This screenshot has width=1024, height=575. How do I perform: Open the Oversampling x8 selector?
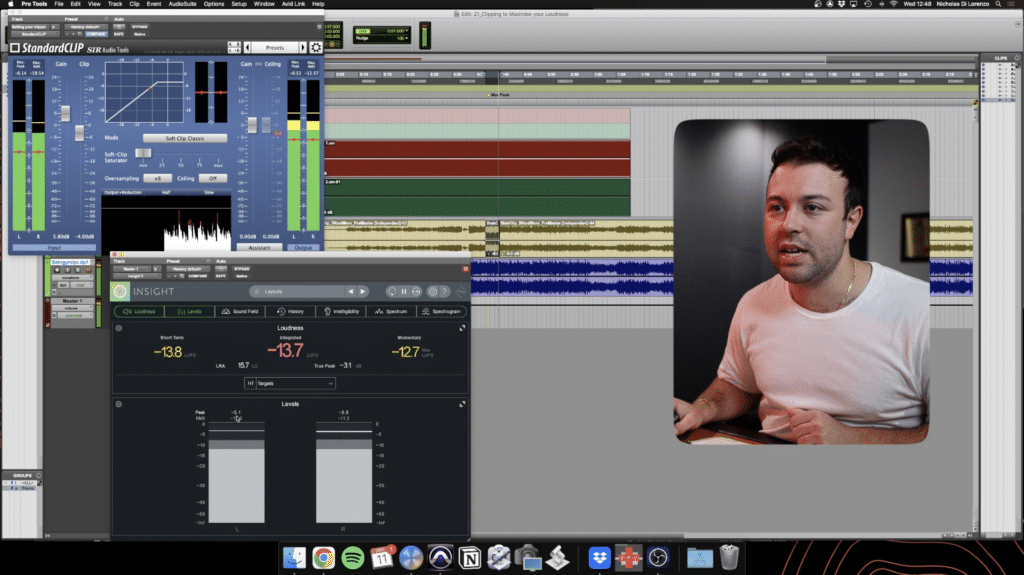pyautogui.click(x=157, y=178)
